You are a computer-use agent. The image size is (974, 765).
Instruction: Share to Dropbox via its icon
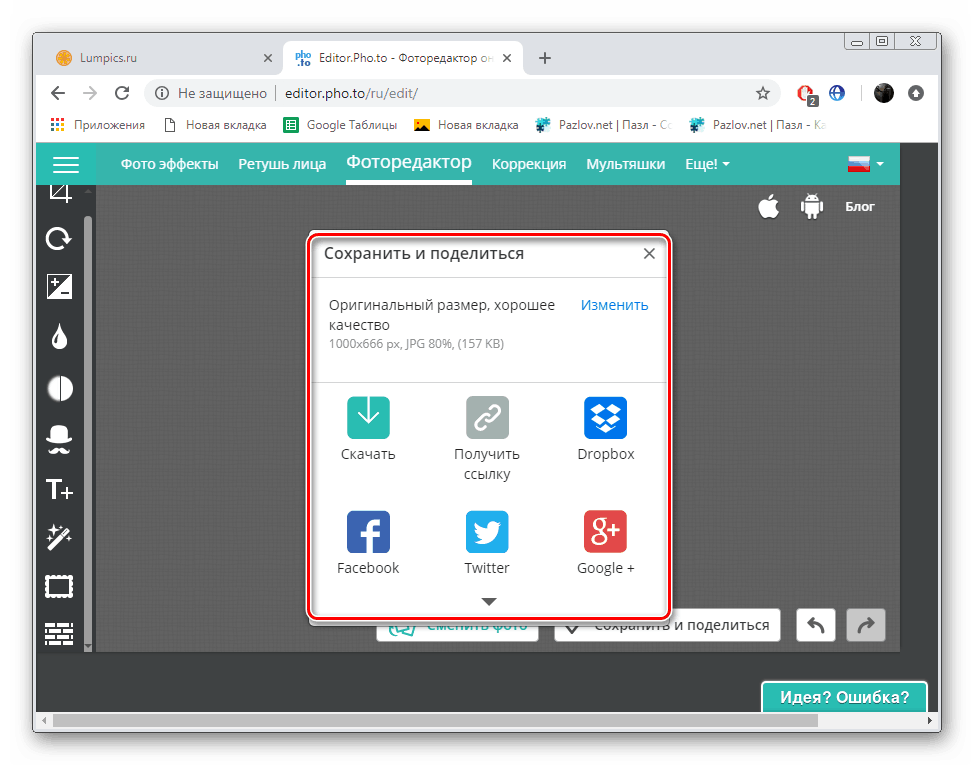point(605,417)
